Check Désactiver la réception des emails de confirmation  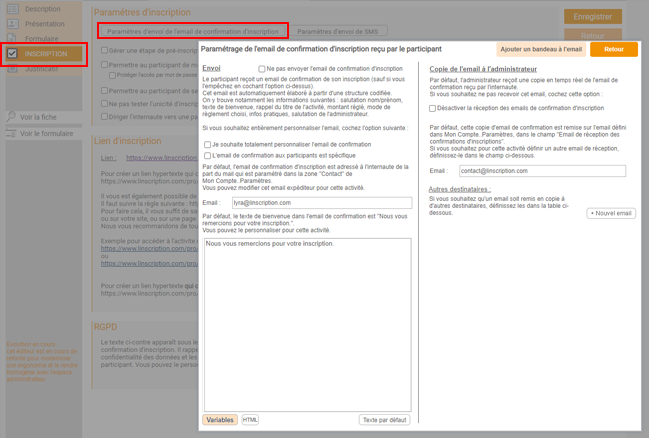(433, 108)
